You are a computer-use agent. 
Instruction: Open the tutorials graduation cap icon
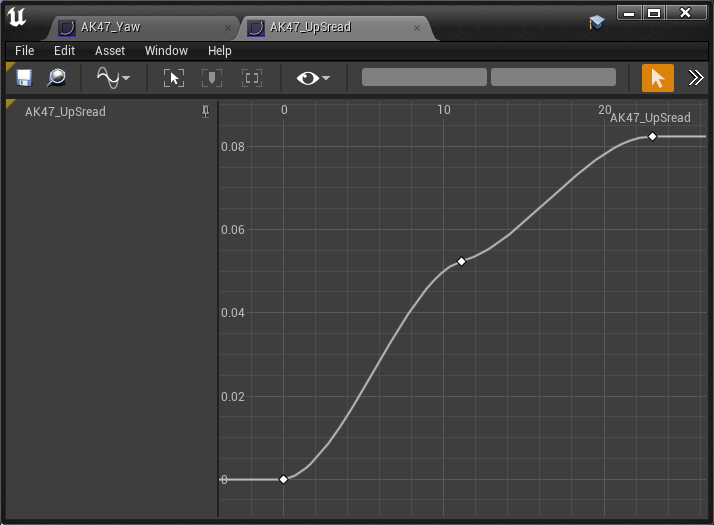point(596,21)
